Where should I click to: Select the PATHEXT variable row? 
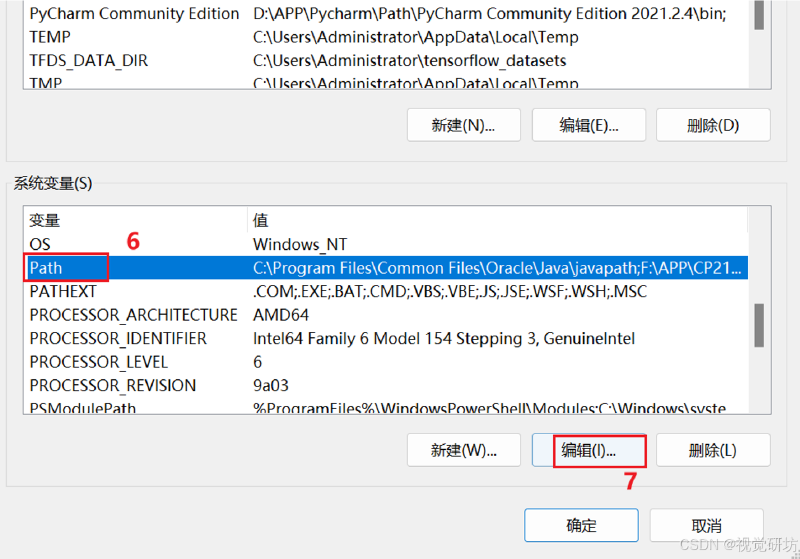point(386,291)
